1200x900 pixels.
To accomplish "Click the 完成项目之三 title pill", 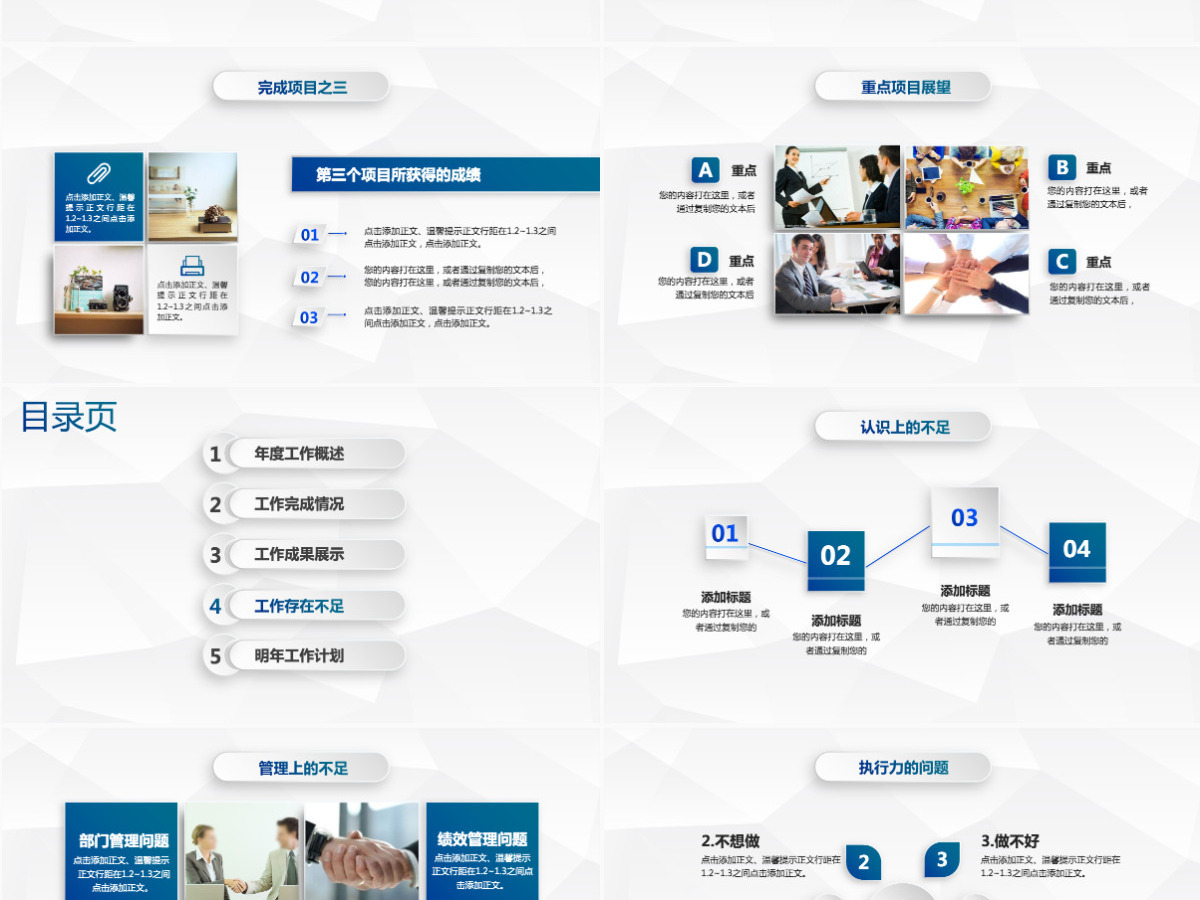I will tap(301, 87).
